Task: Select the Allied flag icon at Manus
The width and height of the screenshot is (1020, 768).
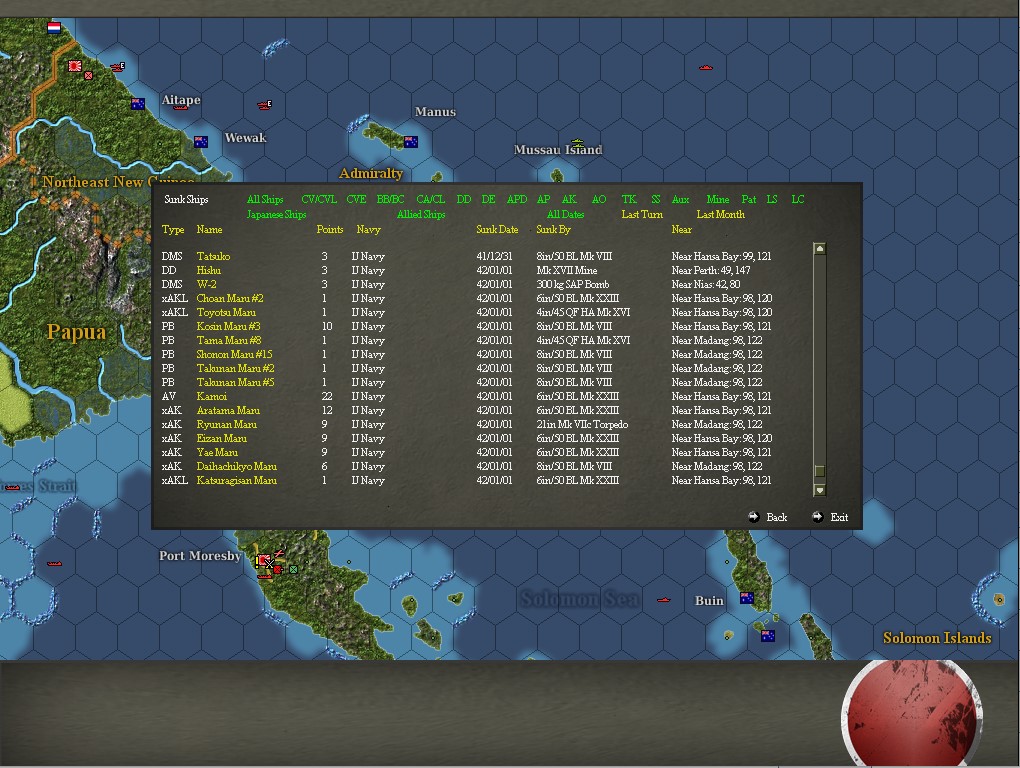Action: coord(411,141)
